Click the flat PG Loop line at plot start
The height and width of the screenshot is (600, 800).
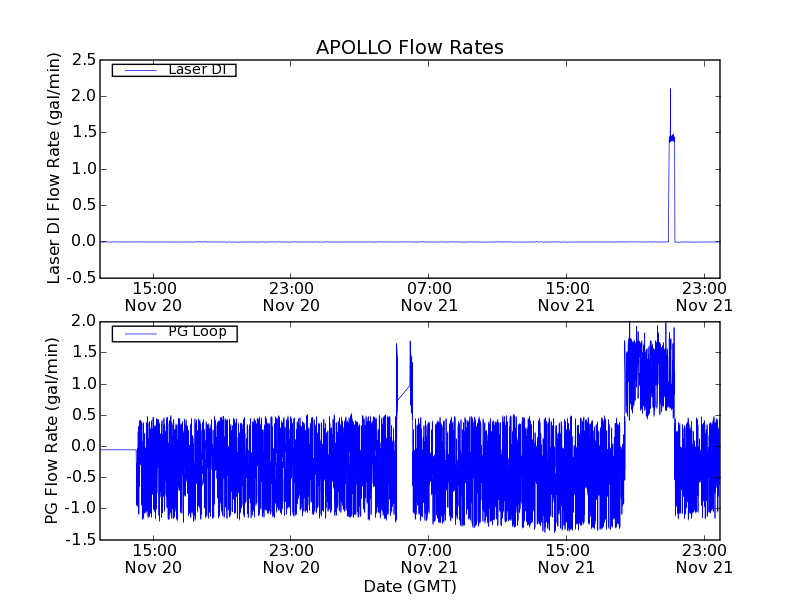pos(117,450)
